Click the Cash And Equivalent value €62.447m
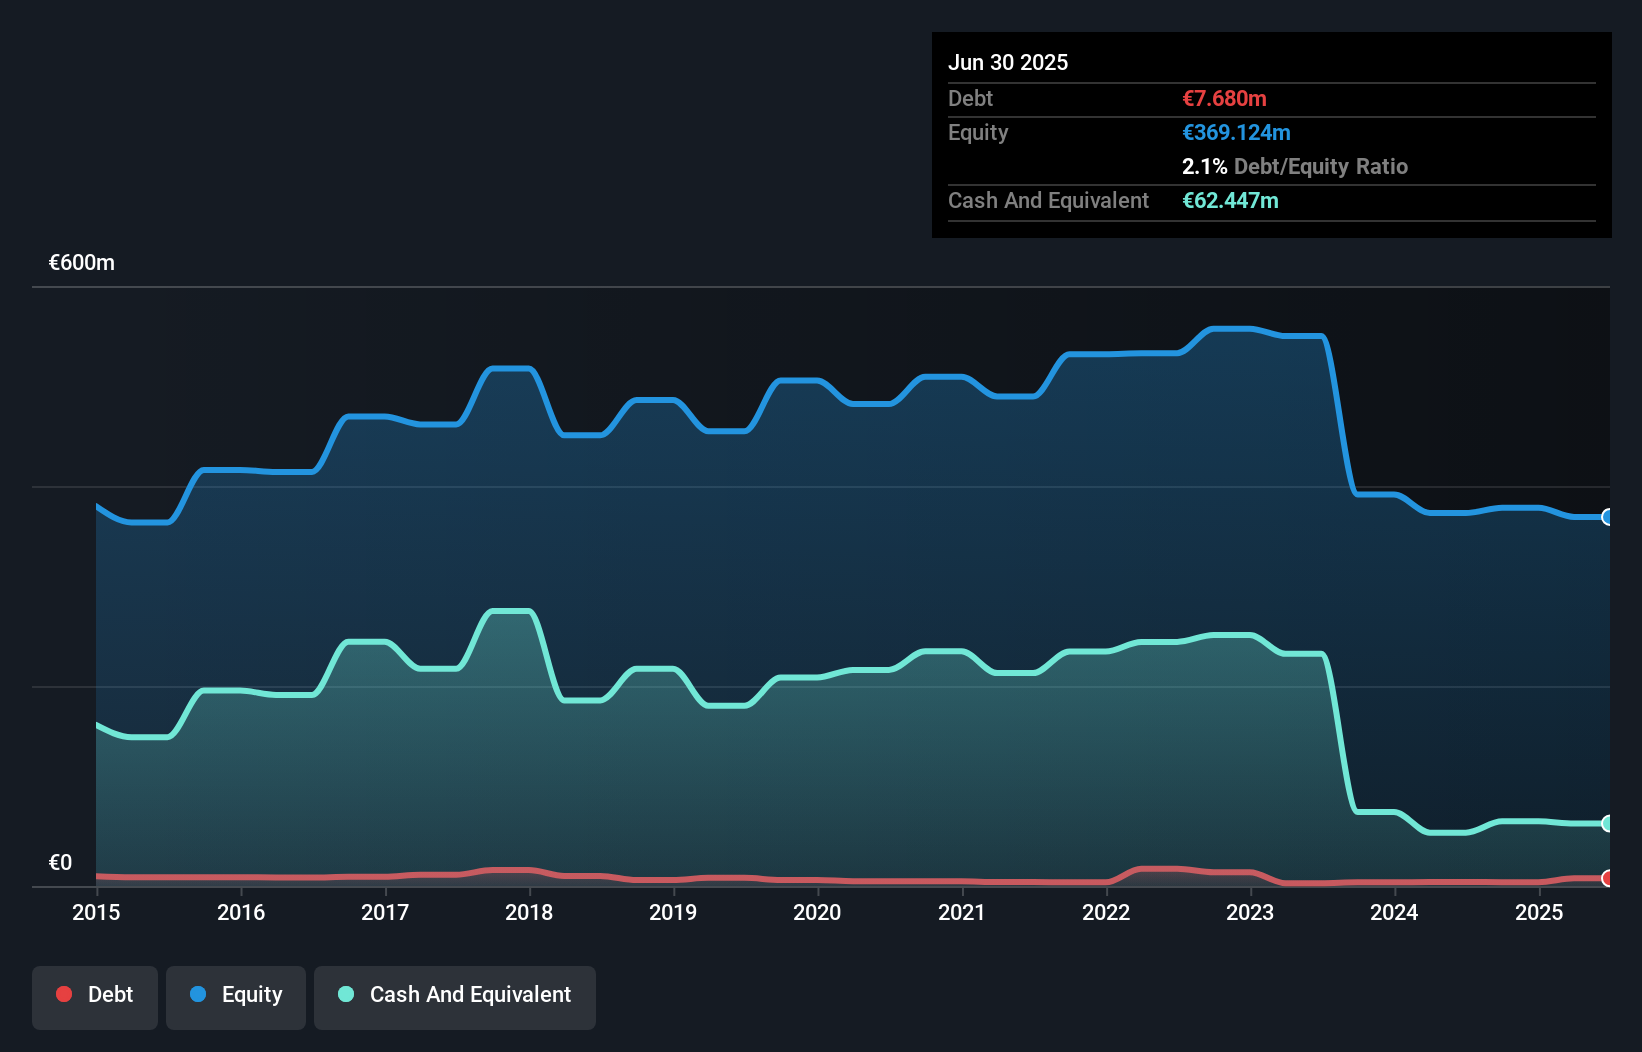Screen dimensions: 1642x1052 pos(1230,200)
